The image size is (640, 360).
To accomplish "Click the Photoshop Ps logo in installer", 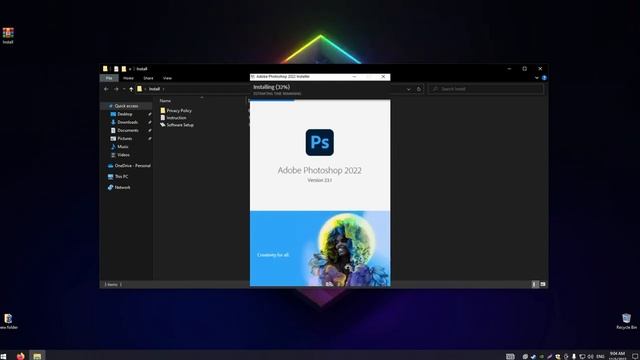I will 320,142.
